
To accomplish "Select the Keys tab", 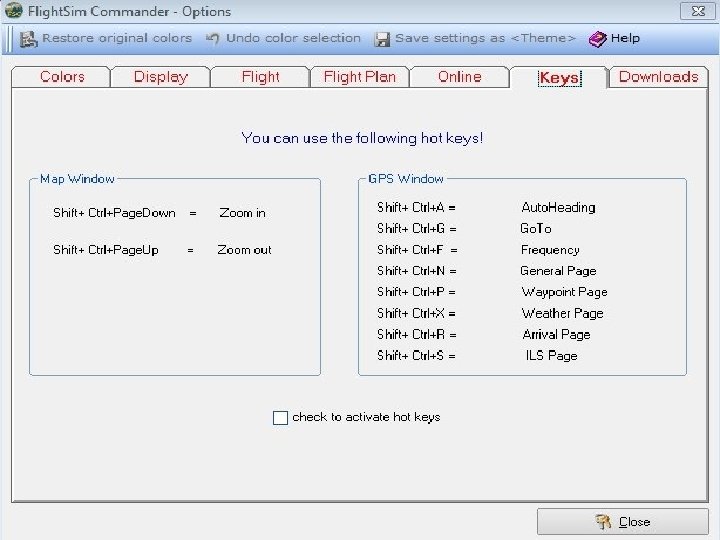I will click(x=559, y=78).
